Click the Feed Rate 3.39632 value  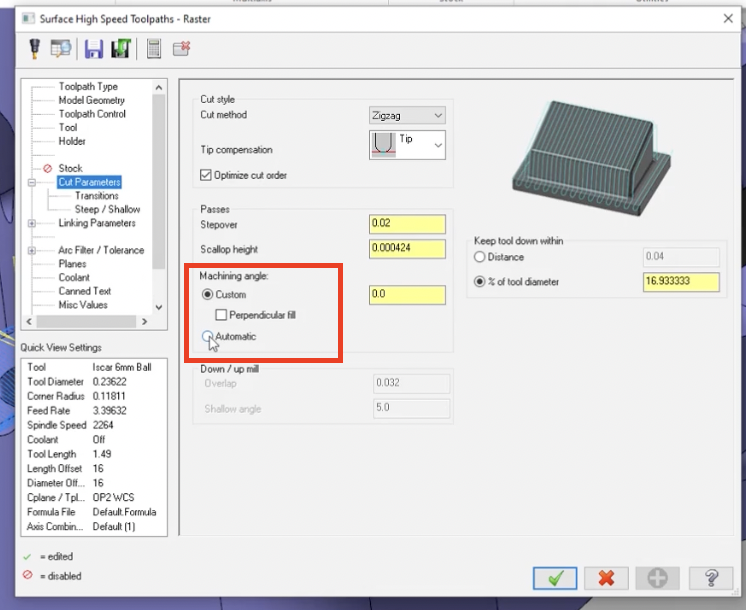(109, 411)
